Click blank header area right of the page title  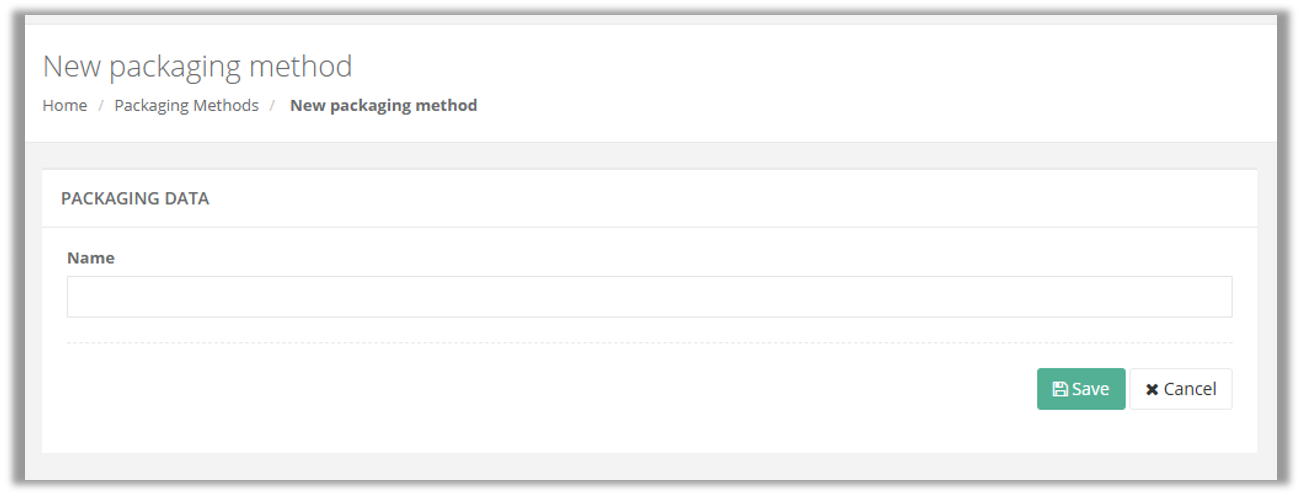tap(800, 66)
